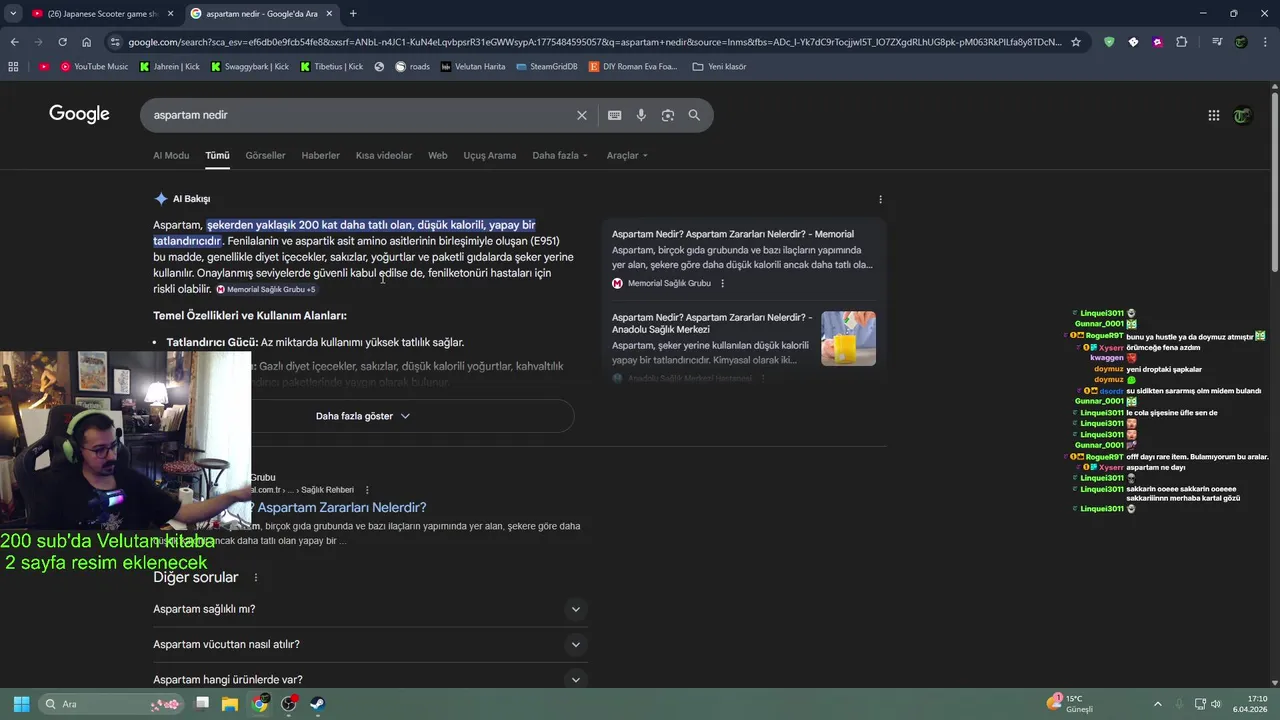Select the Web results tab

(x=438, y=155)
